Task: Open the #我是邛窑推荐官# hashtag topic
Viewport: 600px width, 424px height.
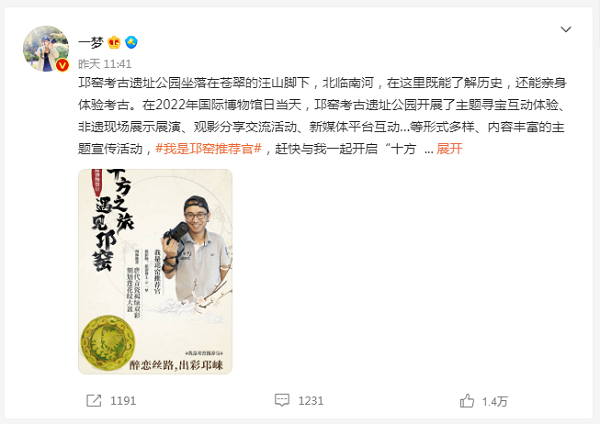Action: click(209, 148)
